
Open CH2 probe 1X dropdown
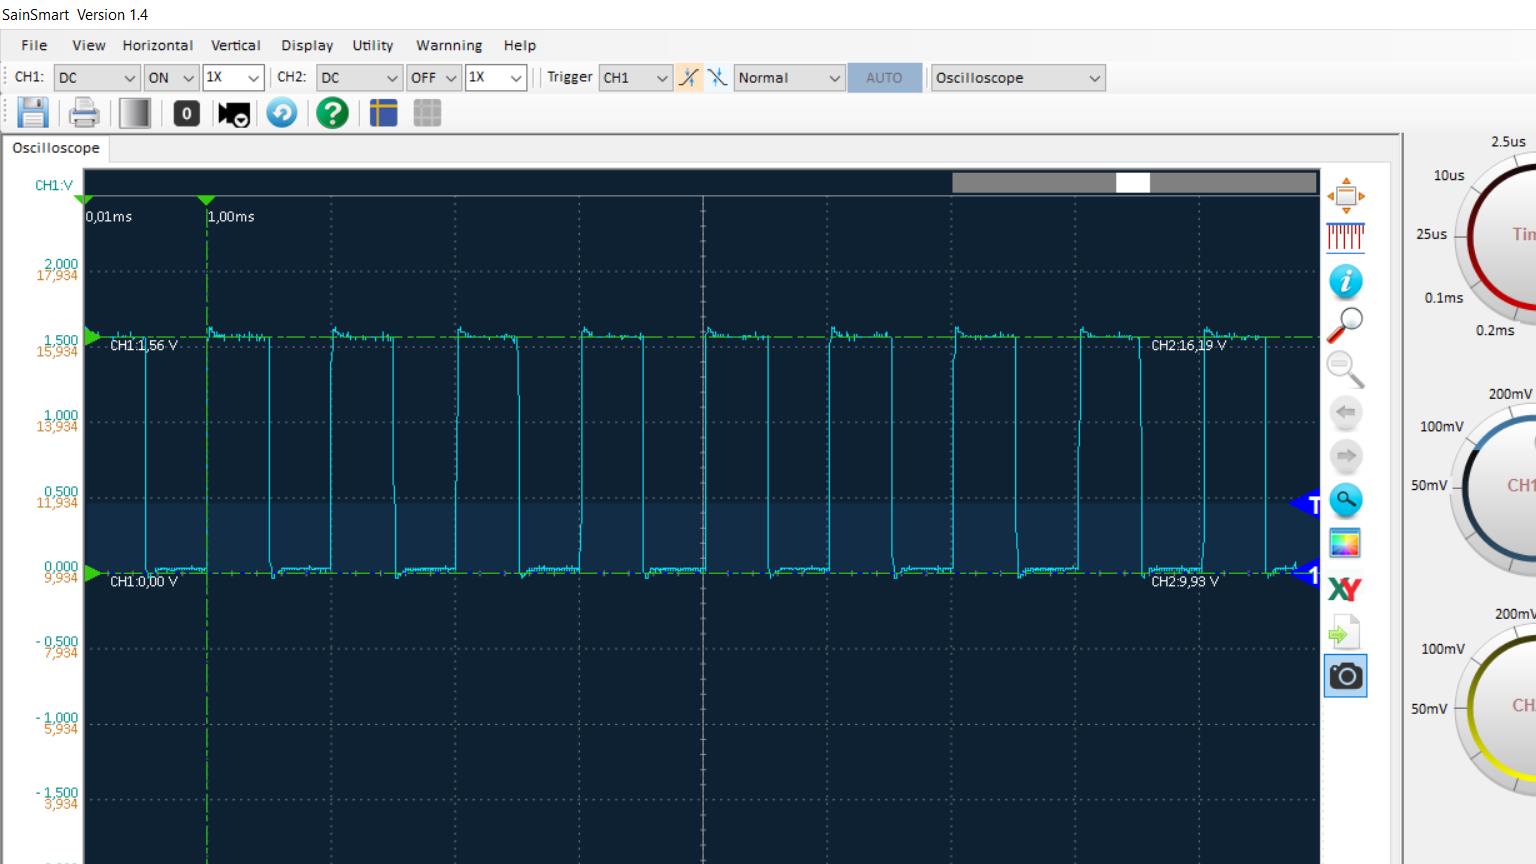point(496,77)
